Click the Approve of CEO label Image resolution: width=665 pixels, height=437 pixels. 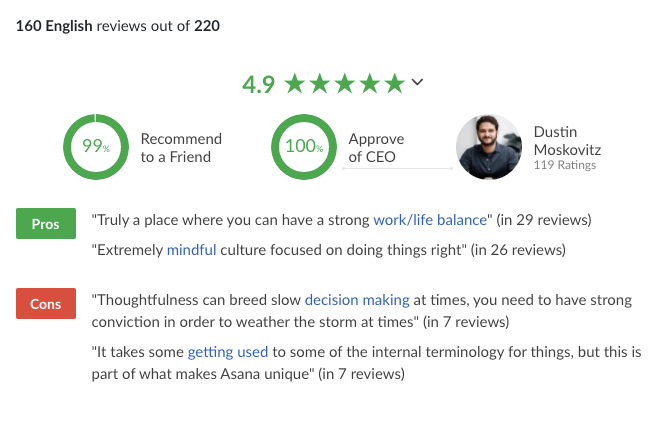pyautogui.click(x=376, y=148)
